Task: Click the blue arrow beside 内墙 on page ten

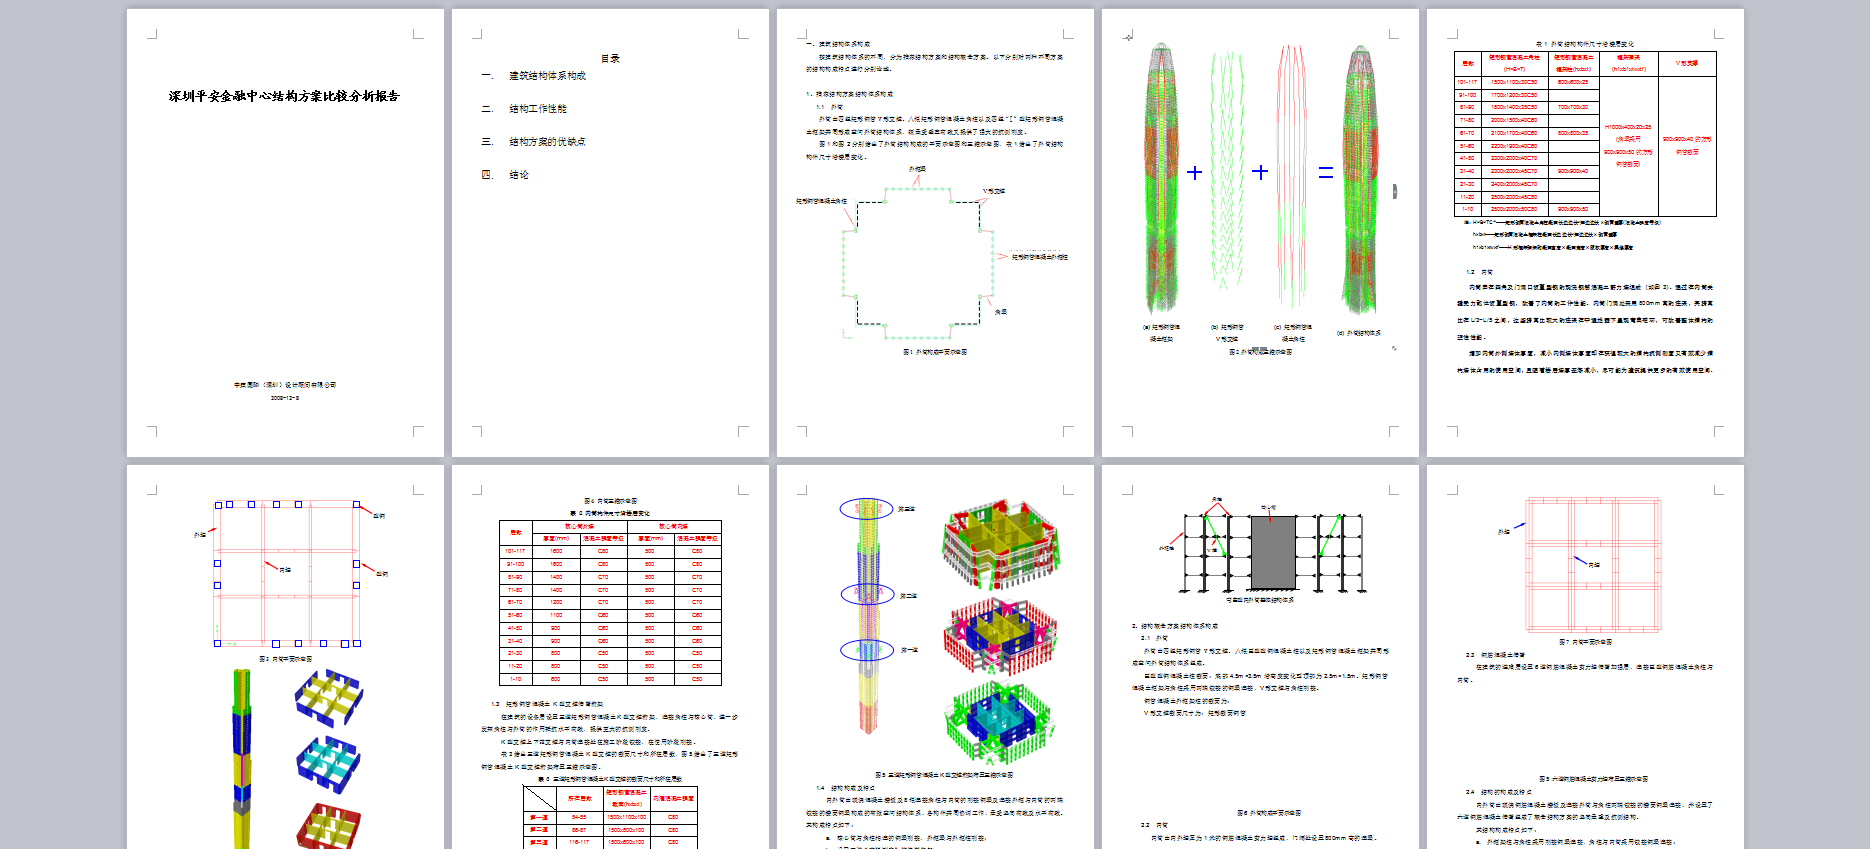Action: click(1580, 560)
